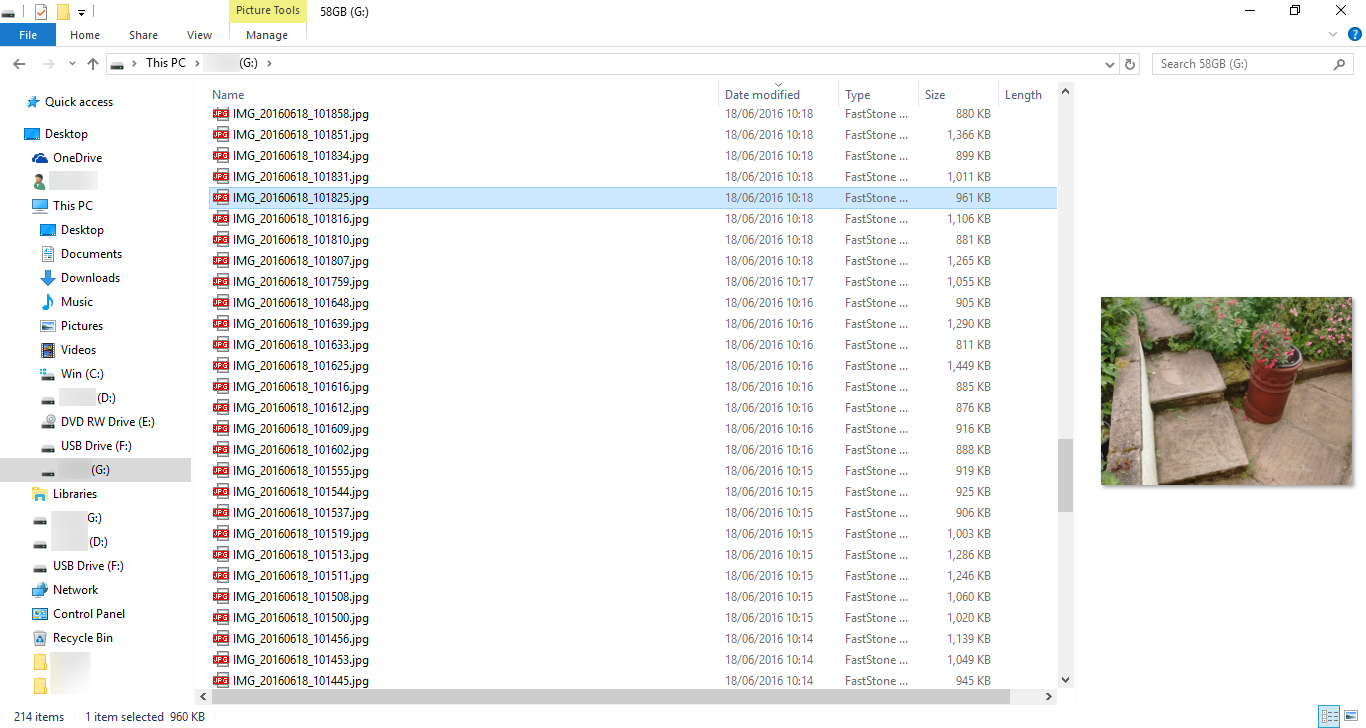1366x728 pixels.
Task: Click the Forward navigation arrow
Action: point(48,63)
